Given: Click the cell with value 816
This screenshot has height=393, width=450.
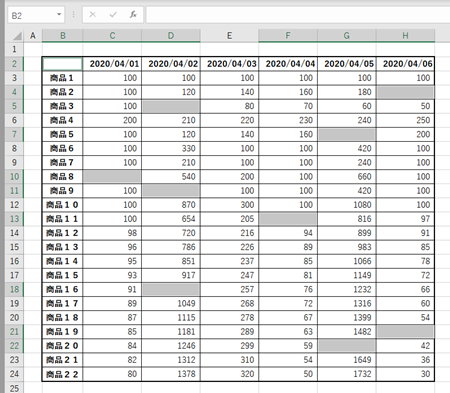Looking at the screenshot, I should click(x=347, y=219).
